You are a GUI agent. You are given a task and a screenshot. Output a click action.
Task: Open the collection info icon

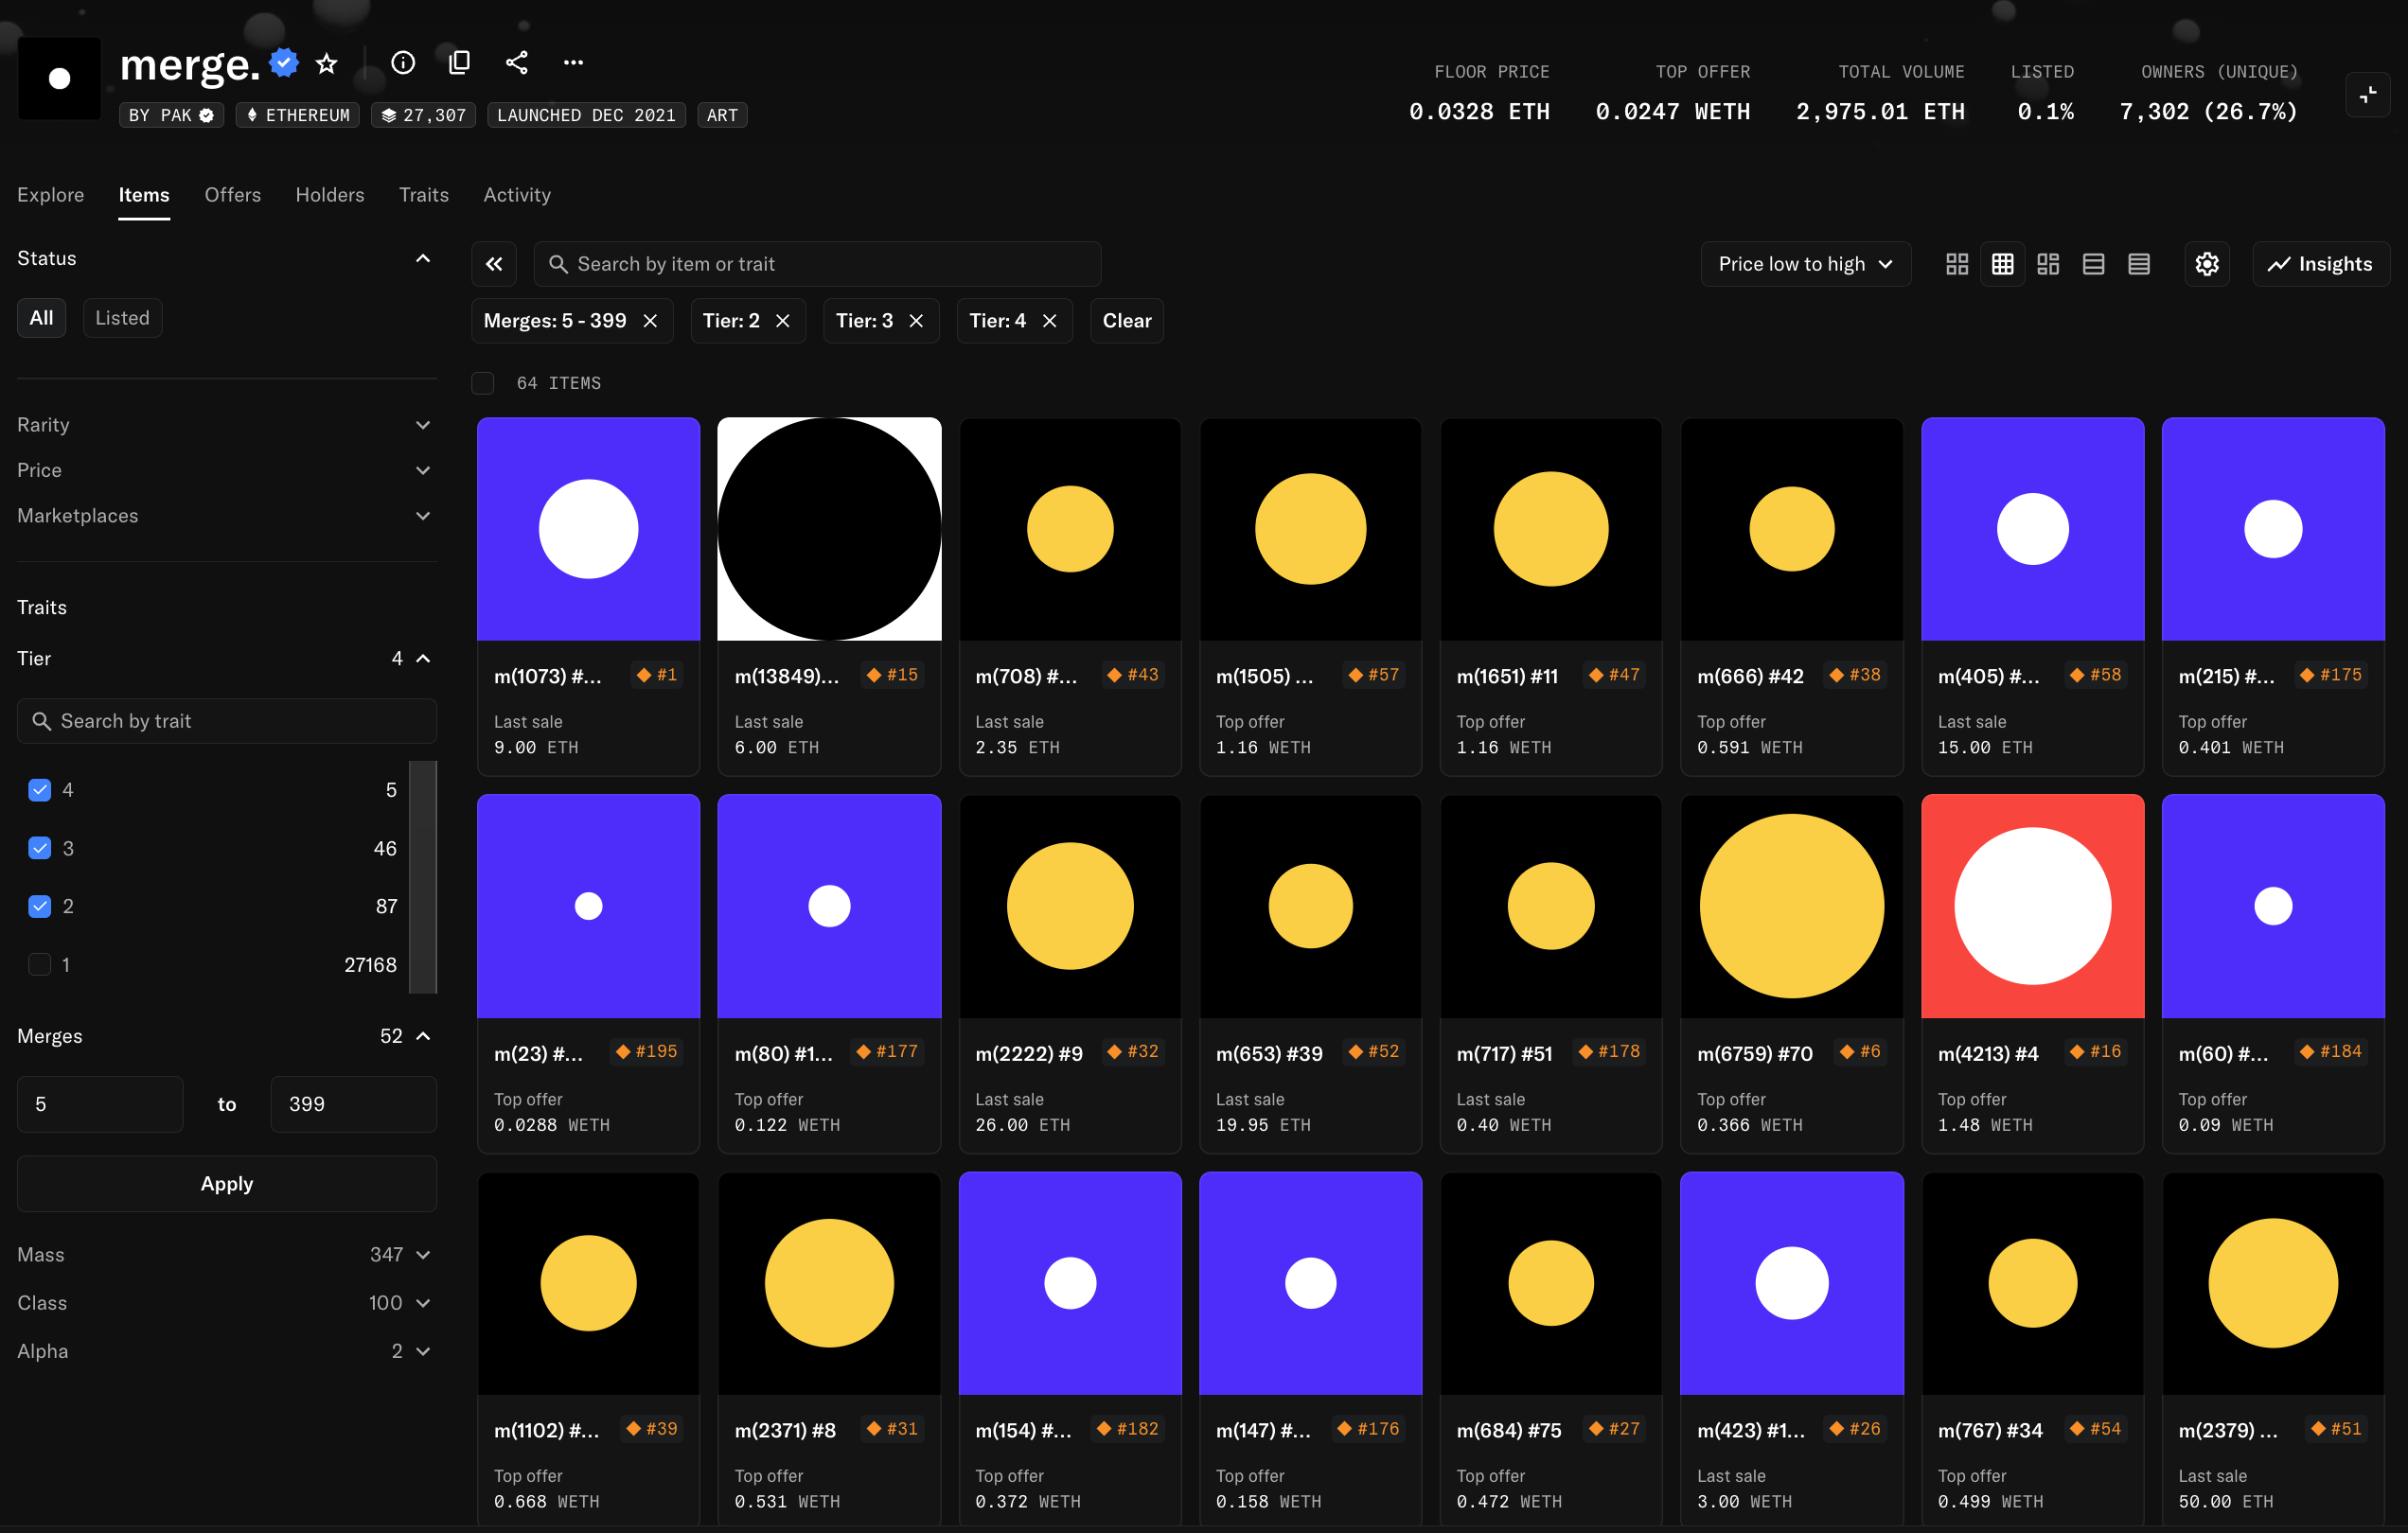click(402, 63)
